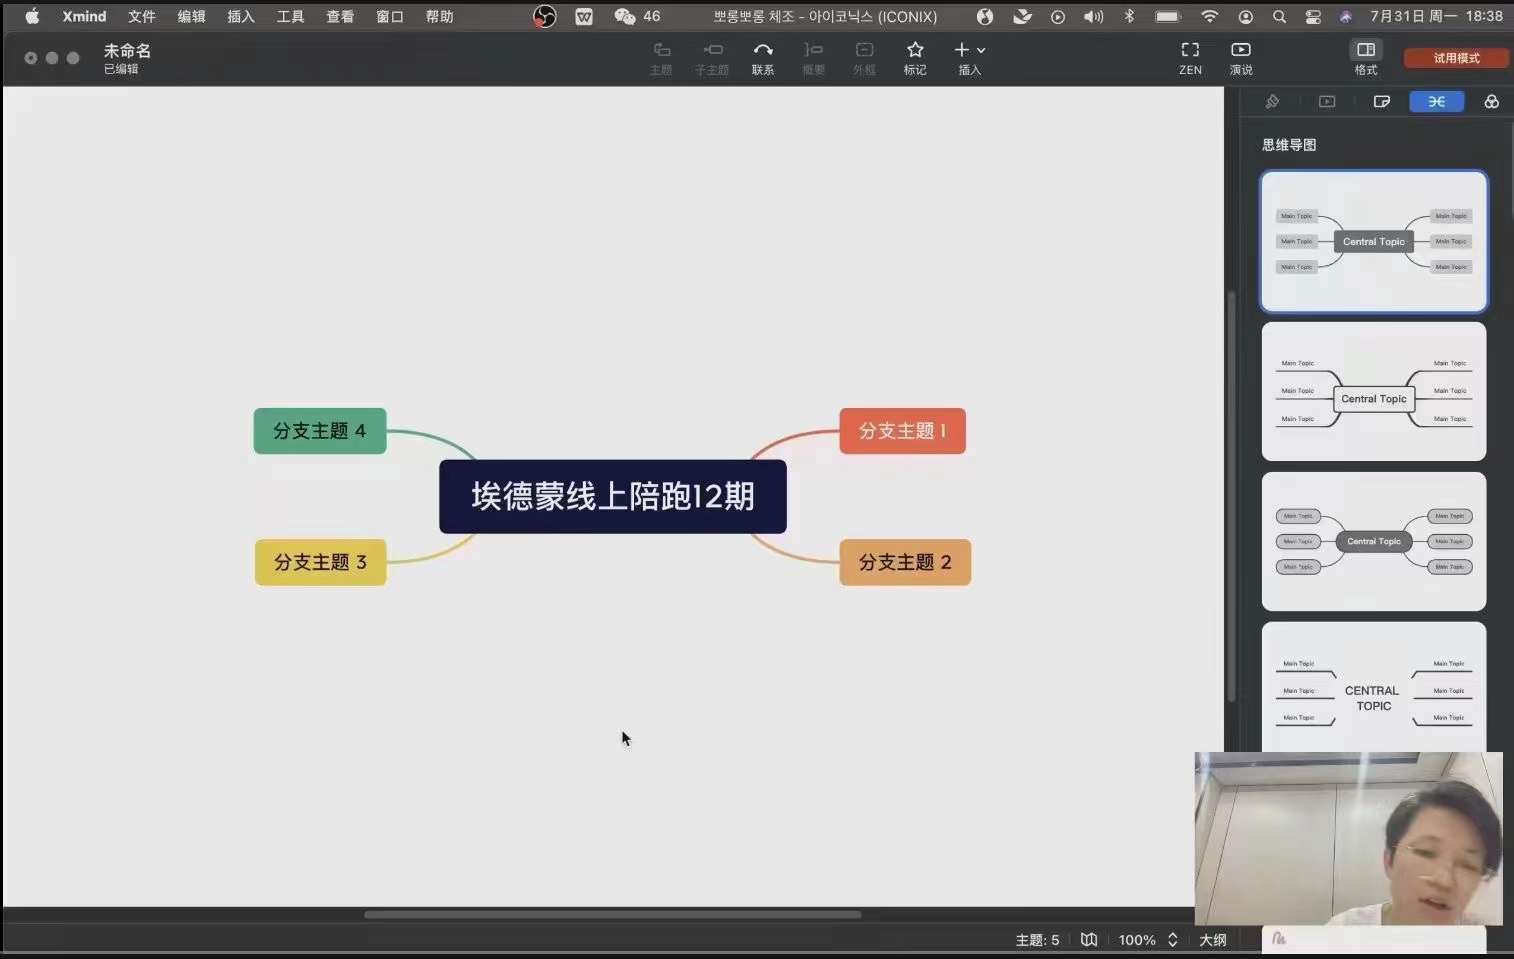
Task: Select the 埃德蒙线上陪跑12期 central topic
Action: [x=613, y=496]
